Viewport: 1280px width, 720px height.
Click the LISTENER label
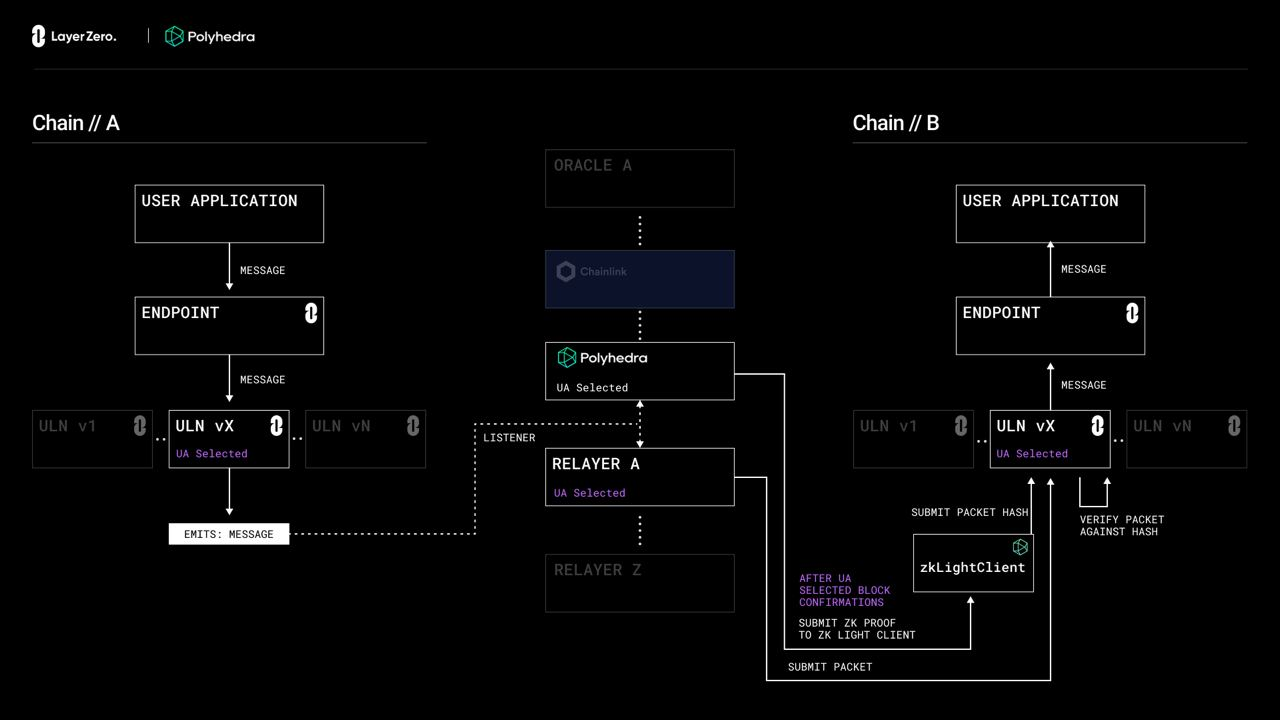(509, 438)
